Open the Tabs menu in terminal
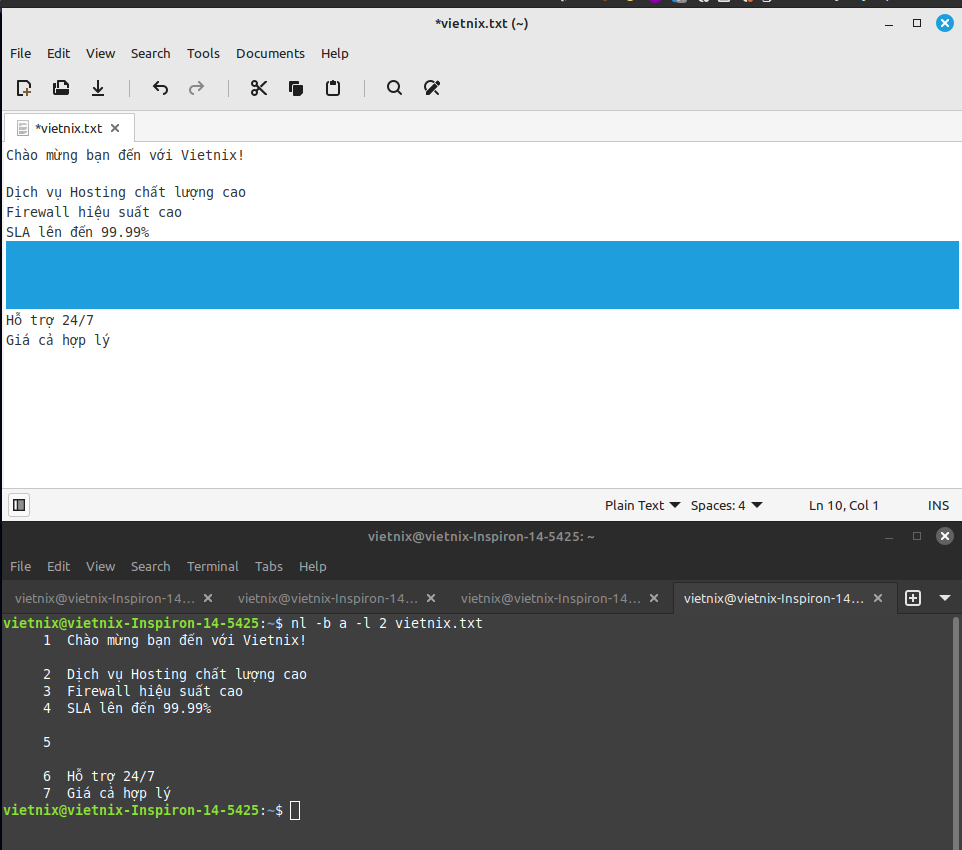The height and width of the screenshot is (850, 962). click(x=269, y=566)
